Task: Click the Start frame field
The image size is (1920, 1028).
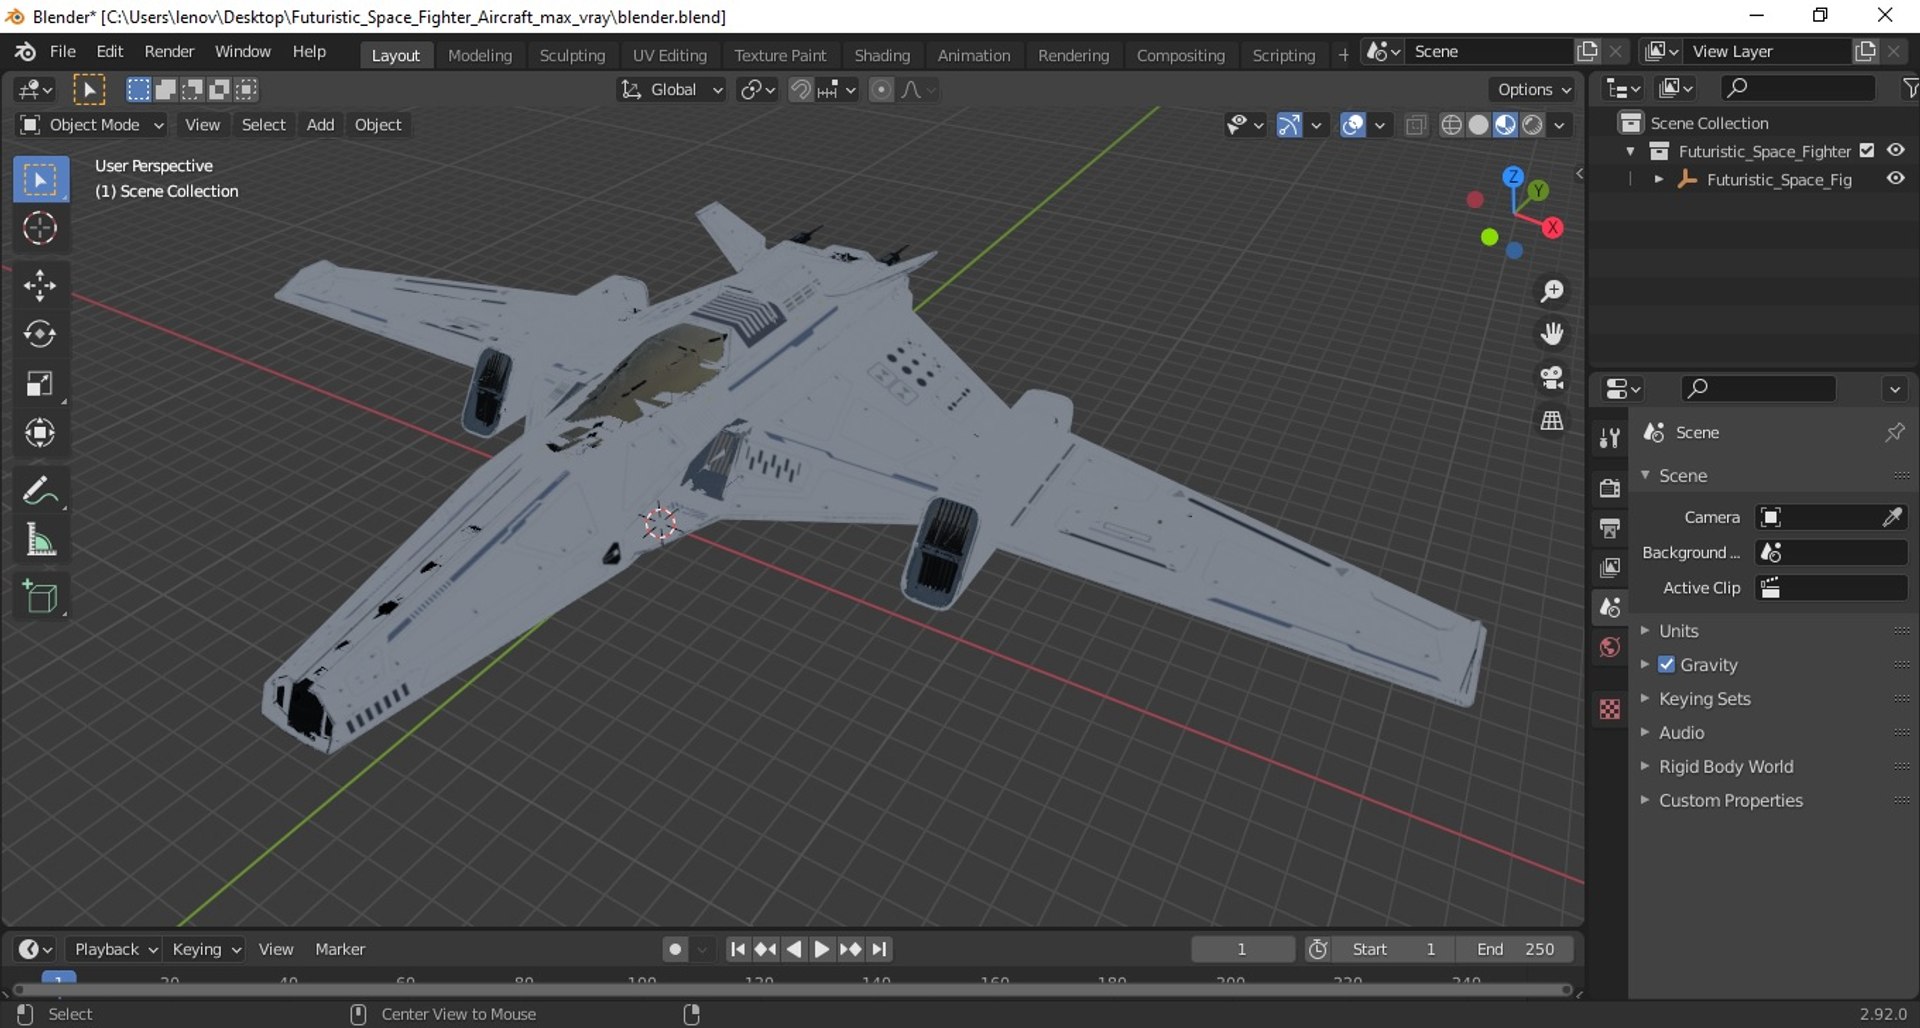Action: (x=1394, y=950)
